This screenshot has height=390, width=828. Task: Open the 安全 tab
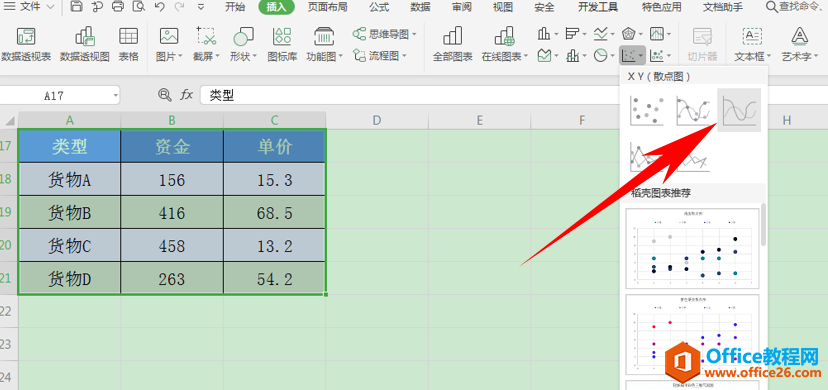tap(544, 7)
